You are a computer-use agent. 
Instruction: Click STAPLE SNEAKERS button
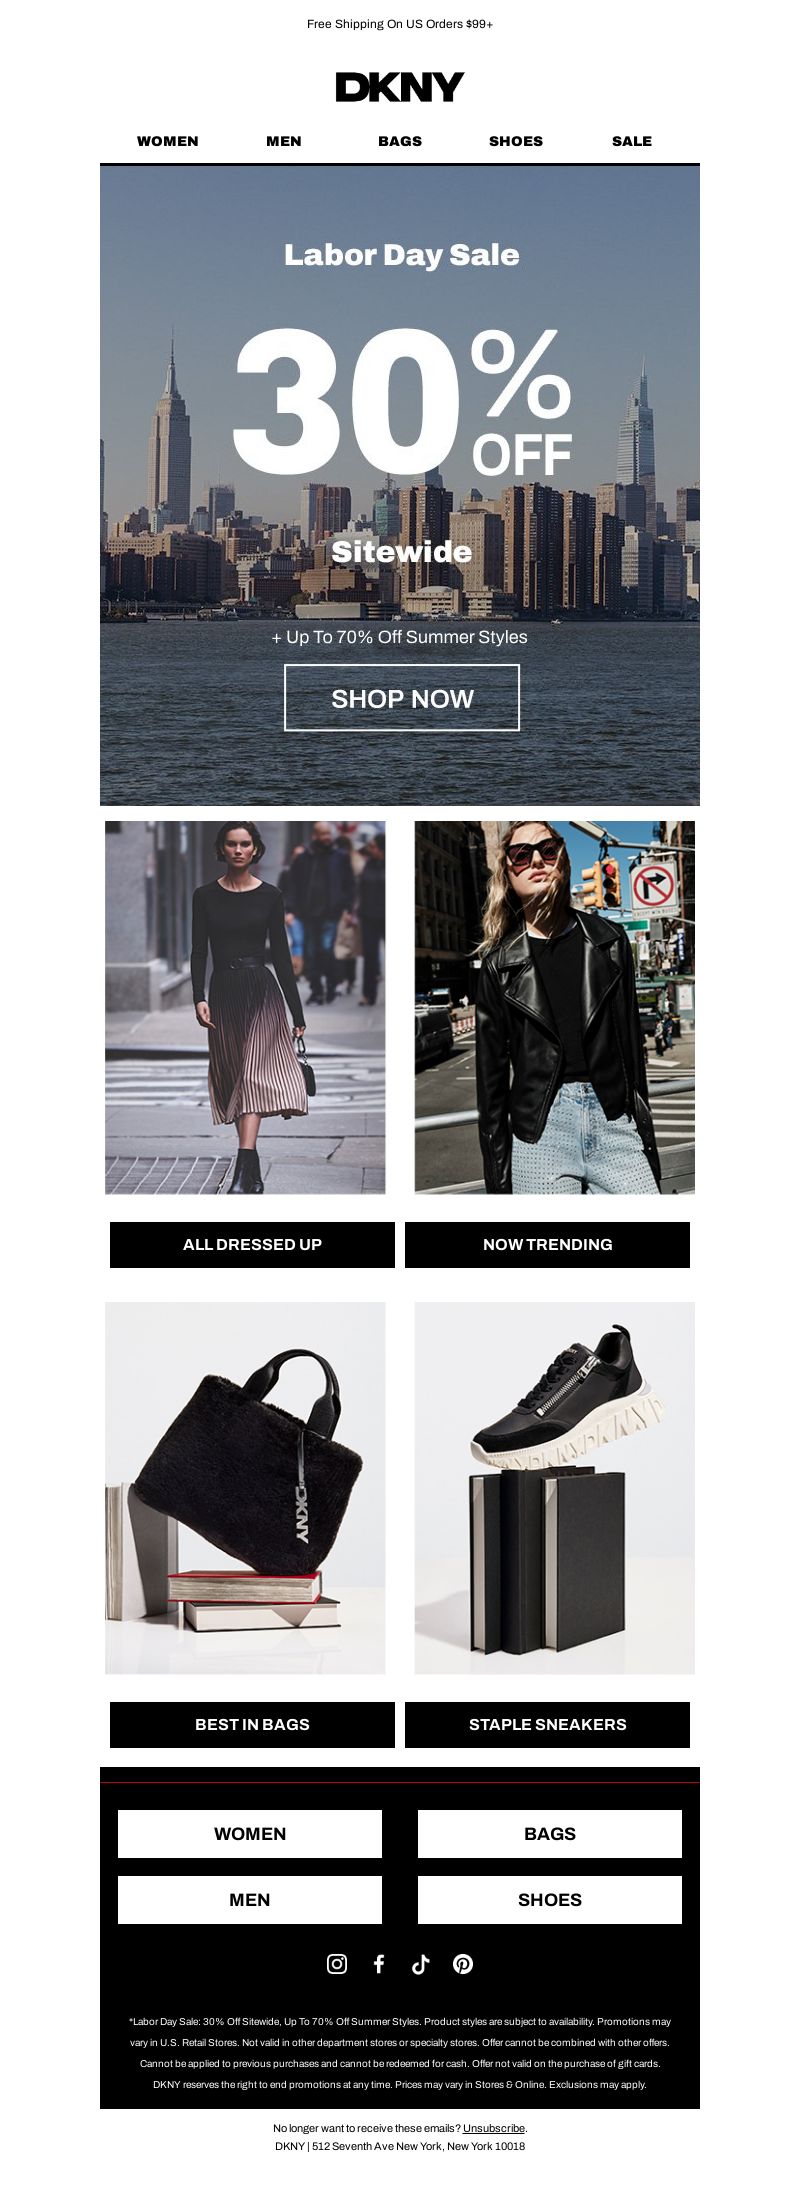[547, 1724]
